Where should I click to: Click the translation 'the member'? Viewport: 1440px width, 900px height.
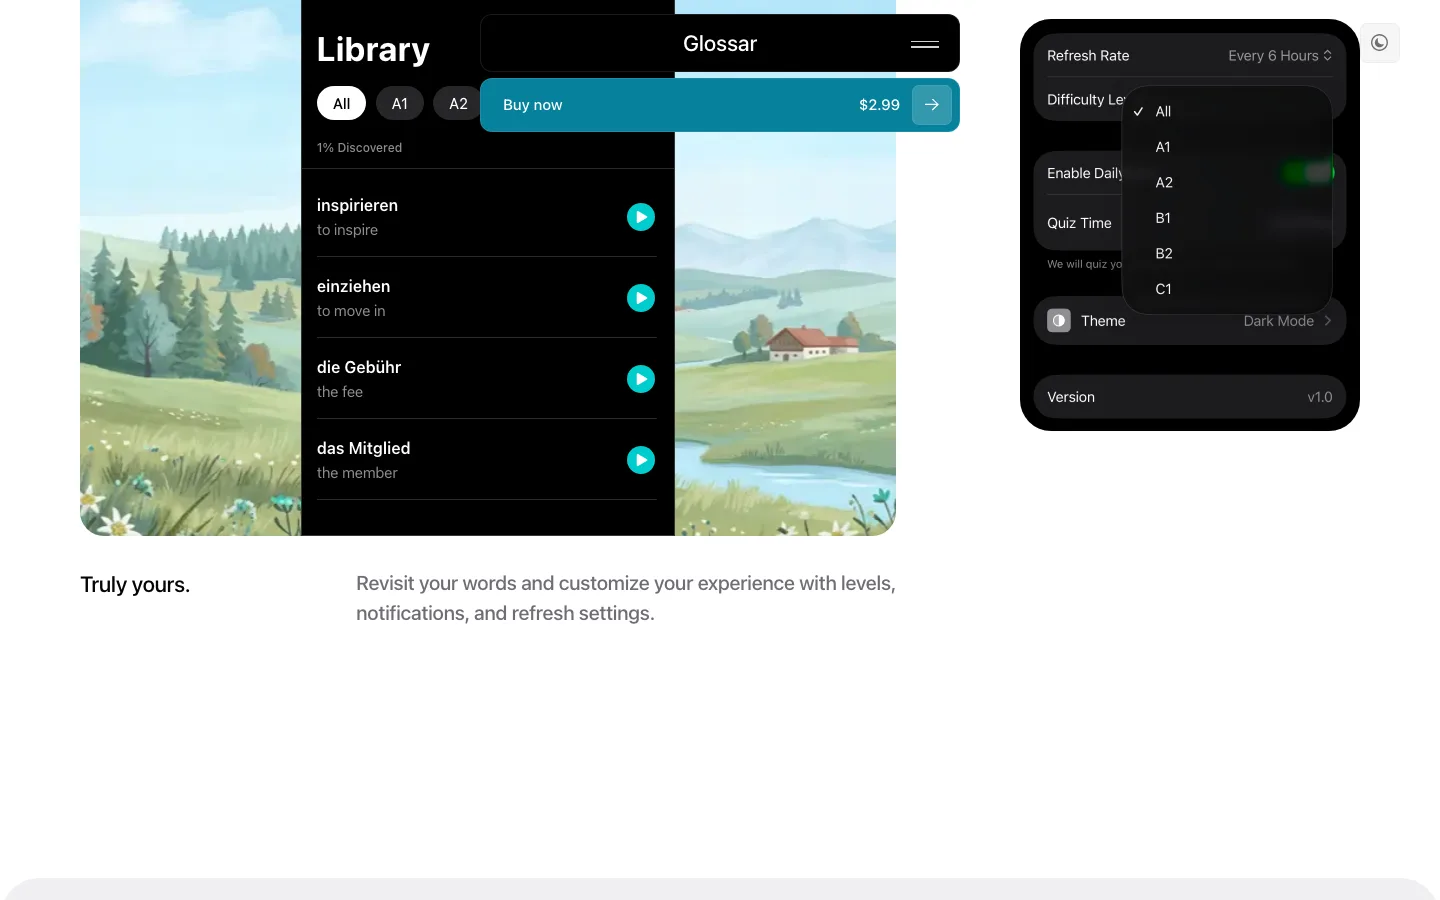[357, 473]
